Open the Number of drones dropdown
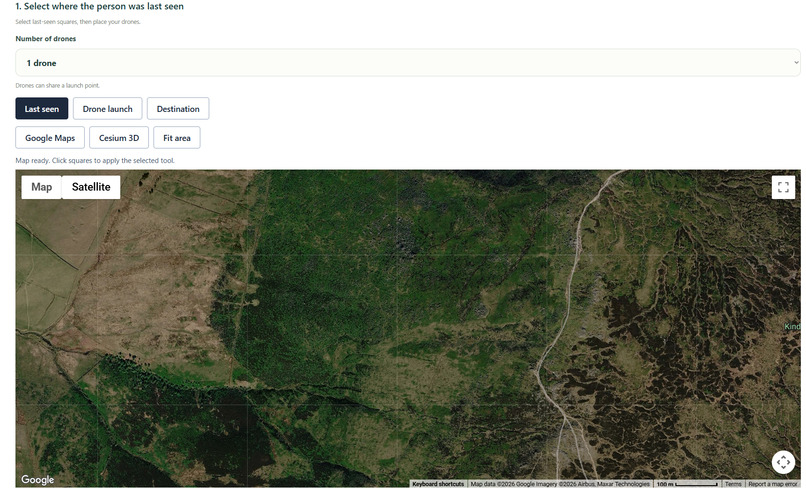The width and height of the screenshot is (806, 488). pyautogui.click(x=408, y=63)
